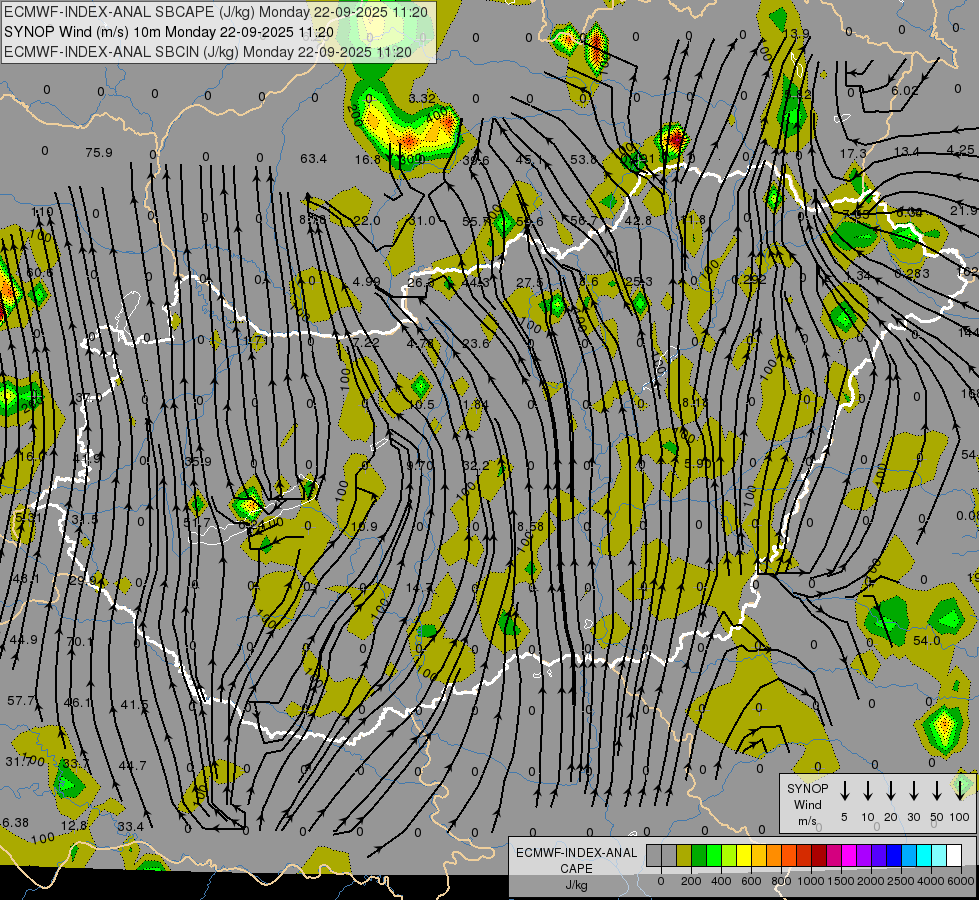
Task: Select the 30 m/s wind arrow symbol
Action: pos(914,790)
